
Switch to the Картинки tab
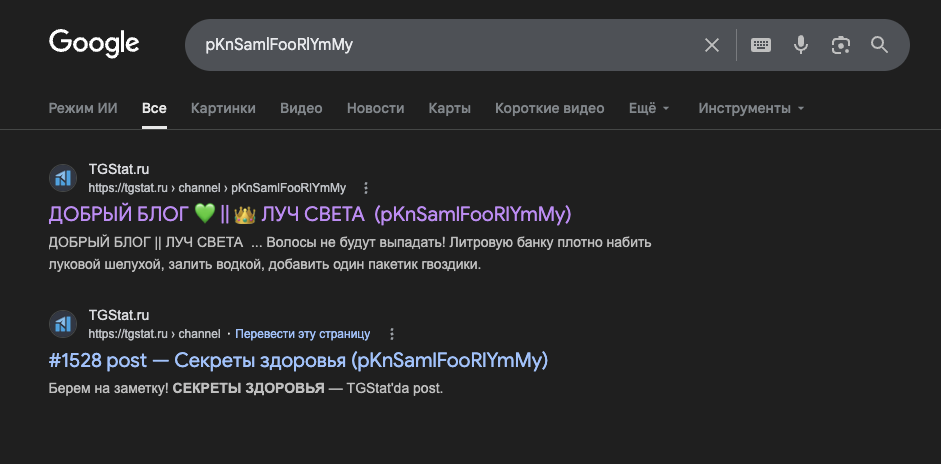[x=223, y=108]
